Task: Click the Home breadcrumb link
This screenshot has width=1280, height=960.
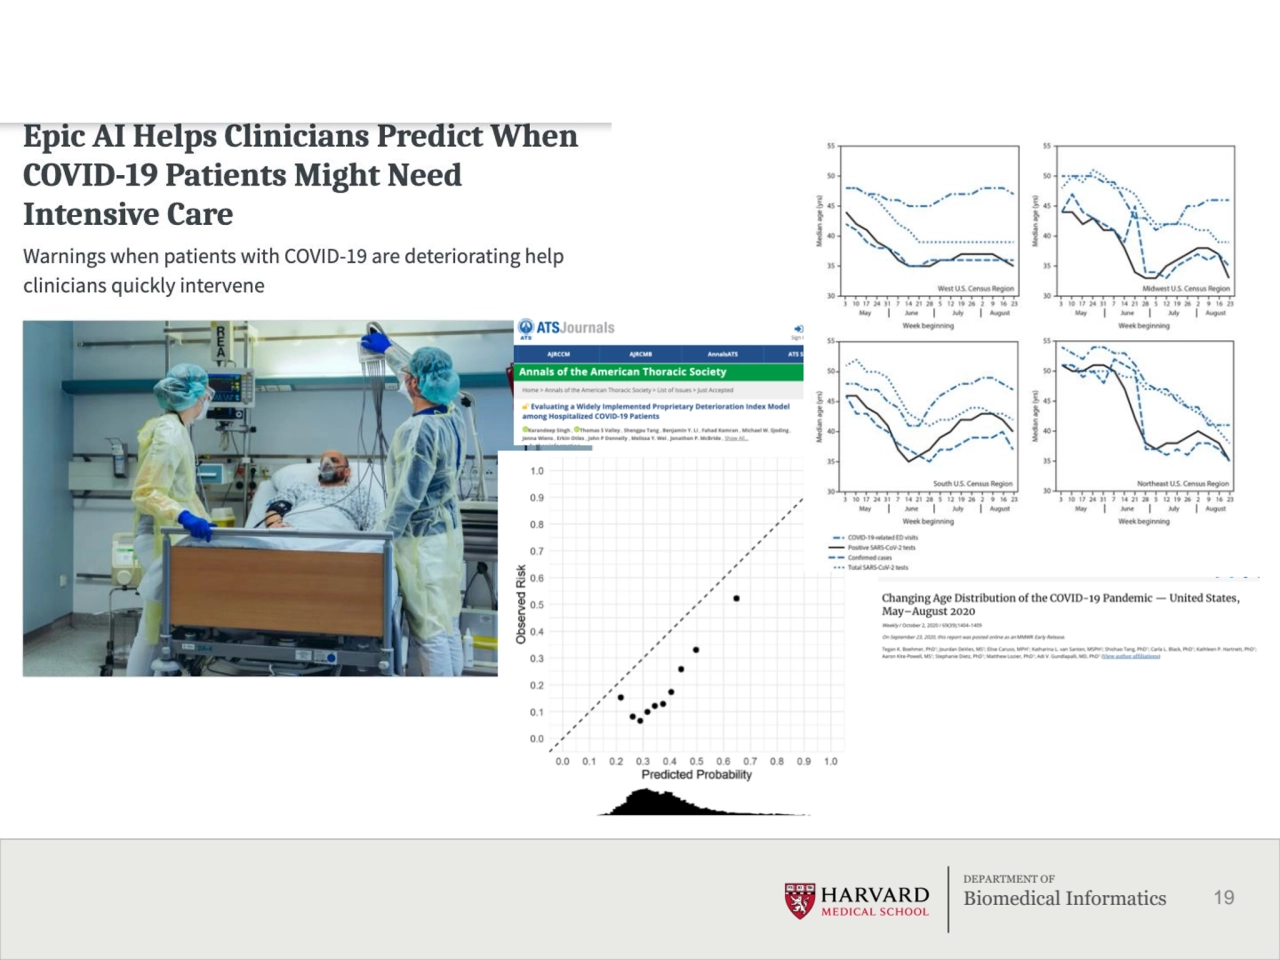Action: (530, 390)
